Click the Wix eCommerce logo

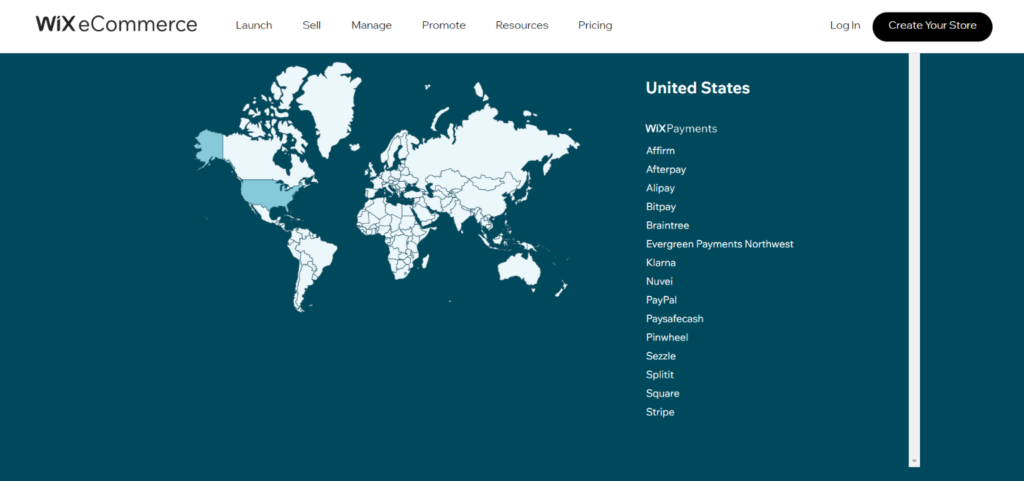116,24
